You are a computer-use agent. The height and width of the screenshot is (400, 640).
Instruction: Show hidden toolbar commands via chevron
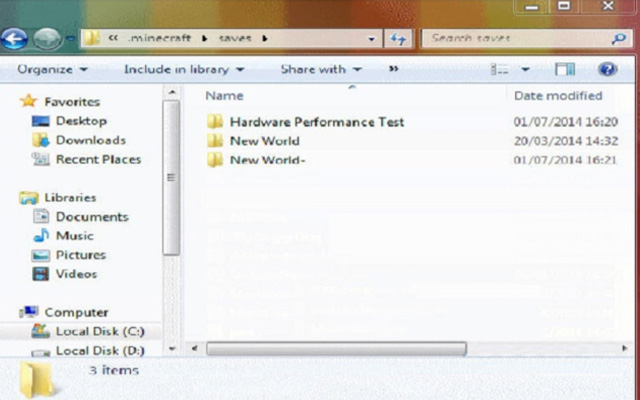tap(393, 70)
